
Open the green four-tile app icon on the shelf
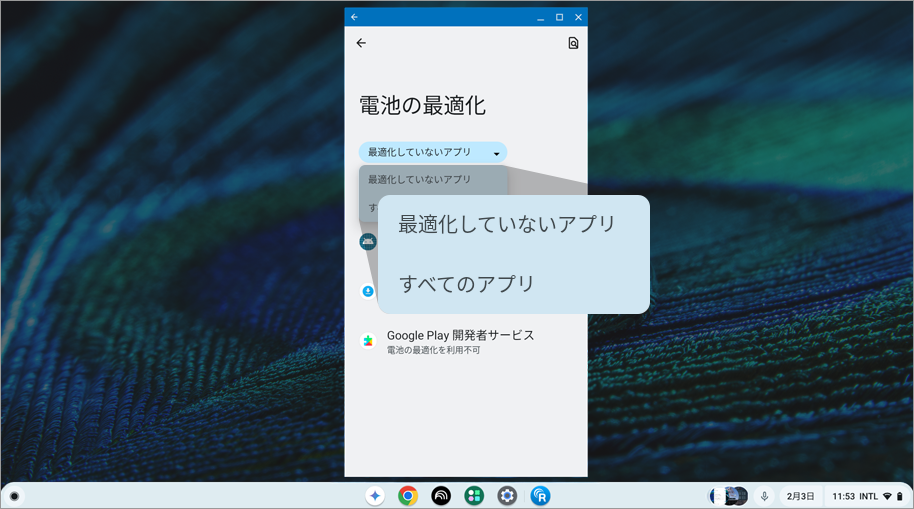click(474, 496)
